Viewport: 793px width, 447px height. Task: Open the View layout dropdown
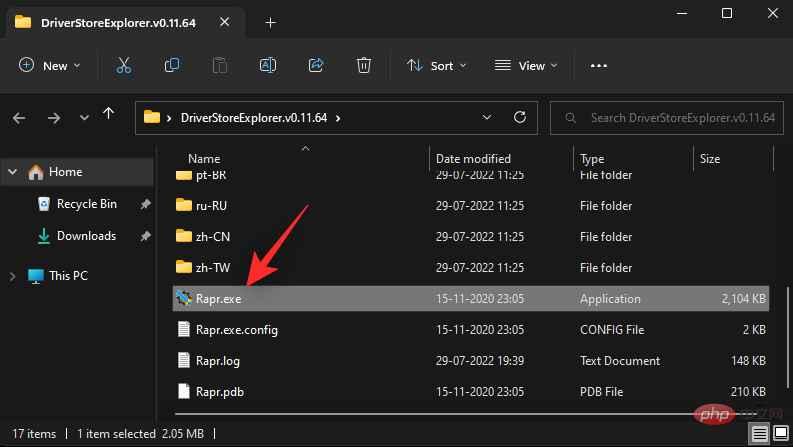pos(526,66)
